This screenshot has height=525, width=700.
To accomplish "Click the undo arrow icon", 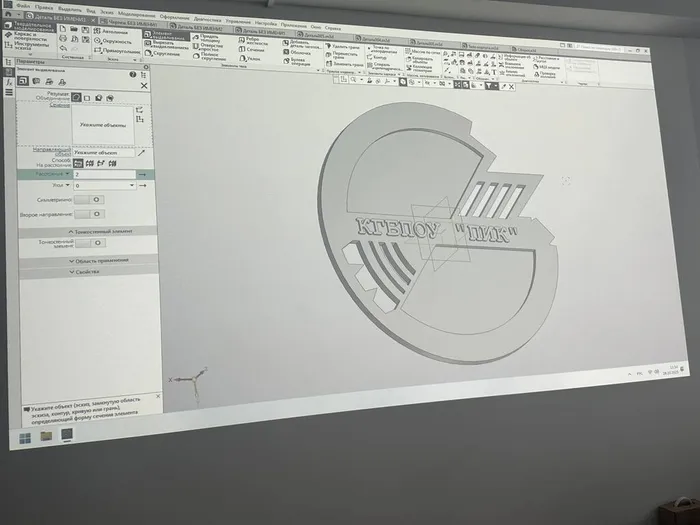I will click(x=63, y=48).
